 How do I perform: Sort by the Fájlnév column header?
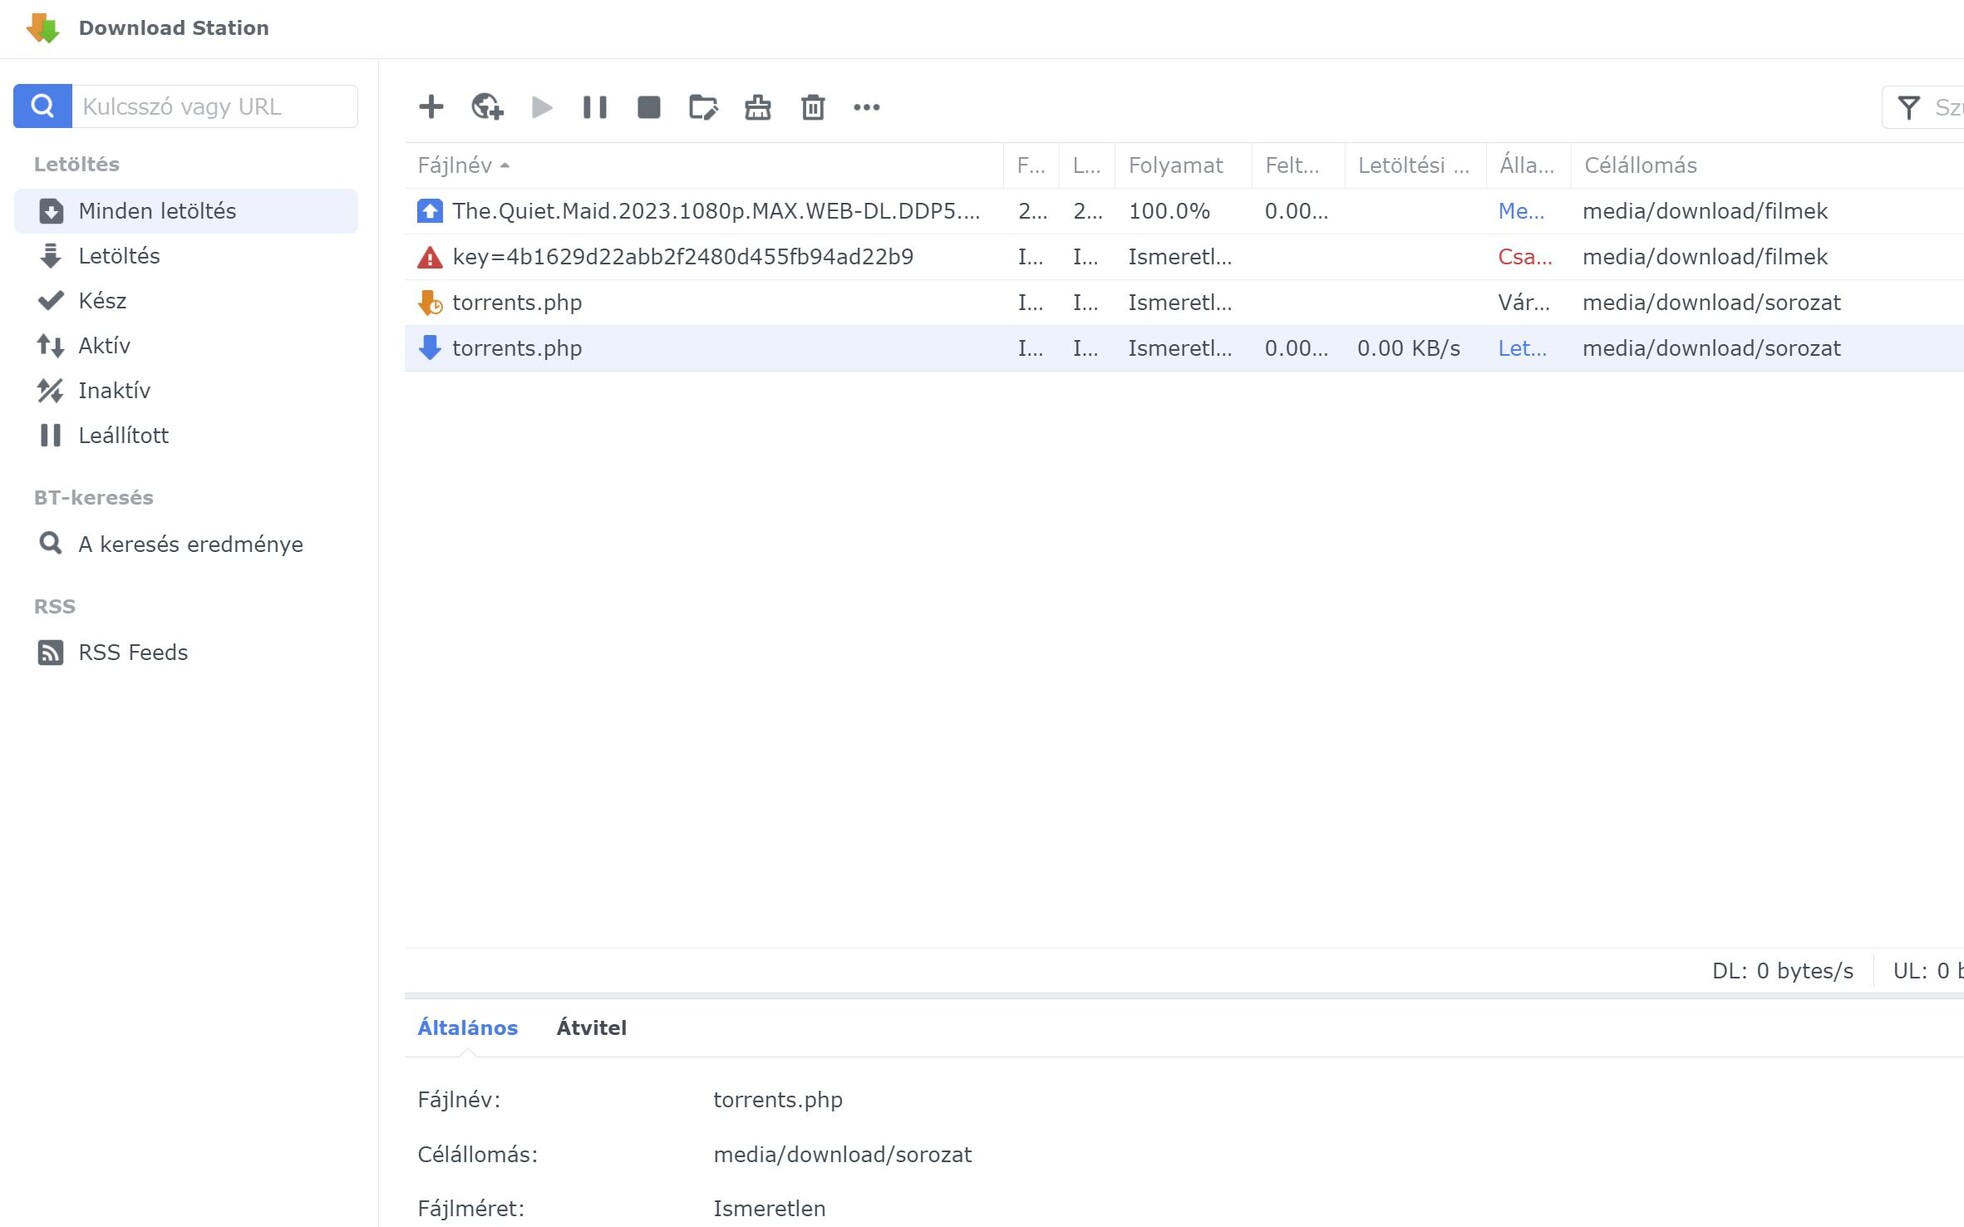point(704,165)
